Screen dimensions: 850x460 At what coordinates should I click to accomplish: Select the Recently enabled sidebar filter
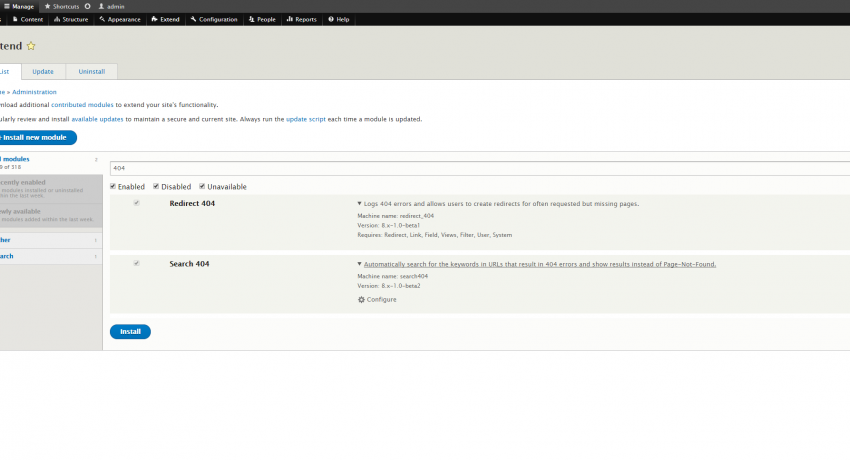(49, 189)
